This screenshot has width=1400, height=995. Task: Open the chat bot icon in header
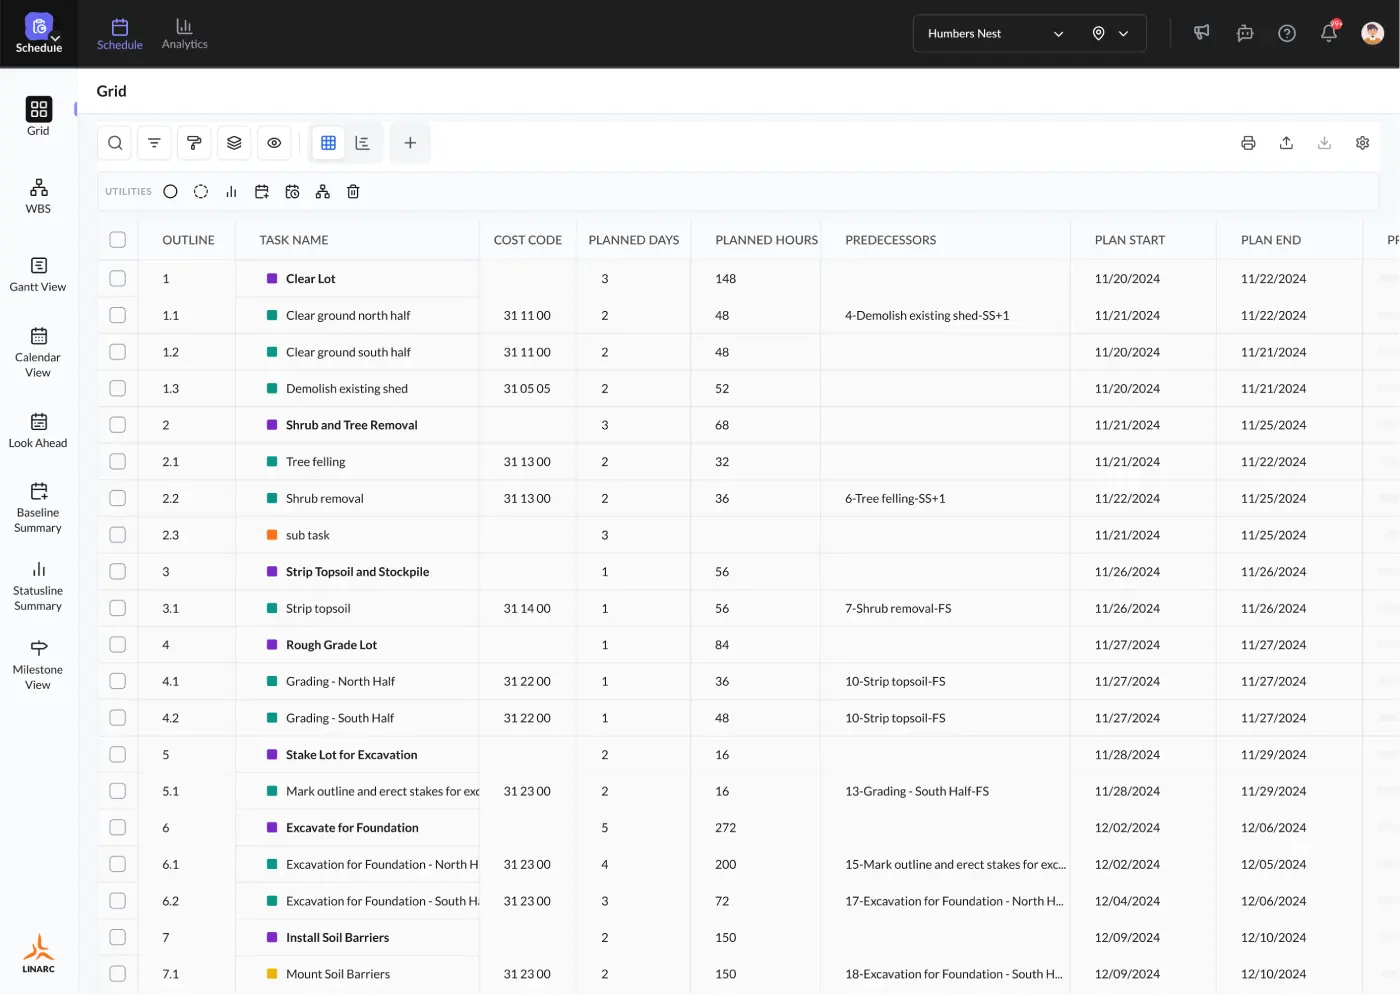[1245, 33]
